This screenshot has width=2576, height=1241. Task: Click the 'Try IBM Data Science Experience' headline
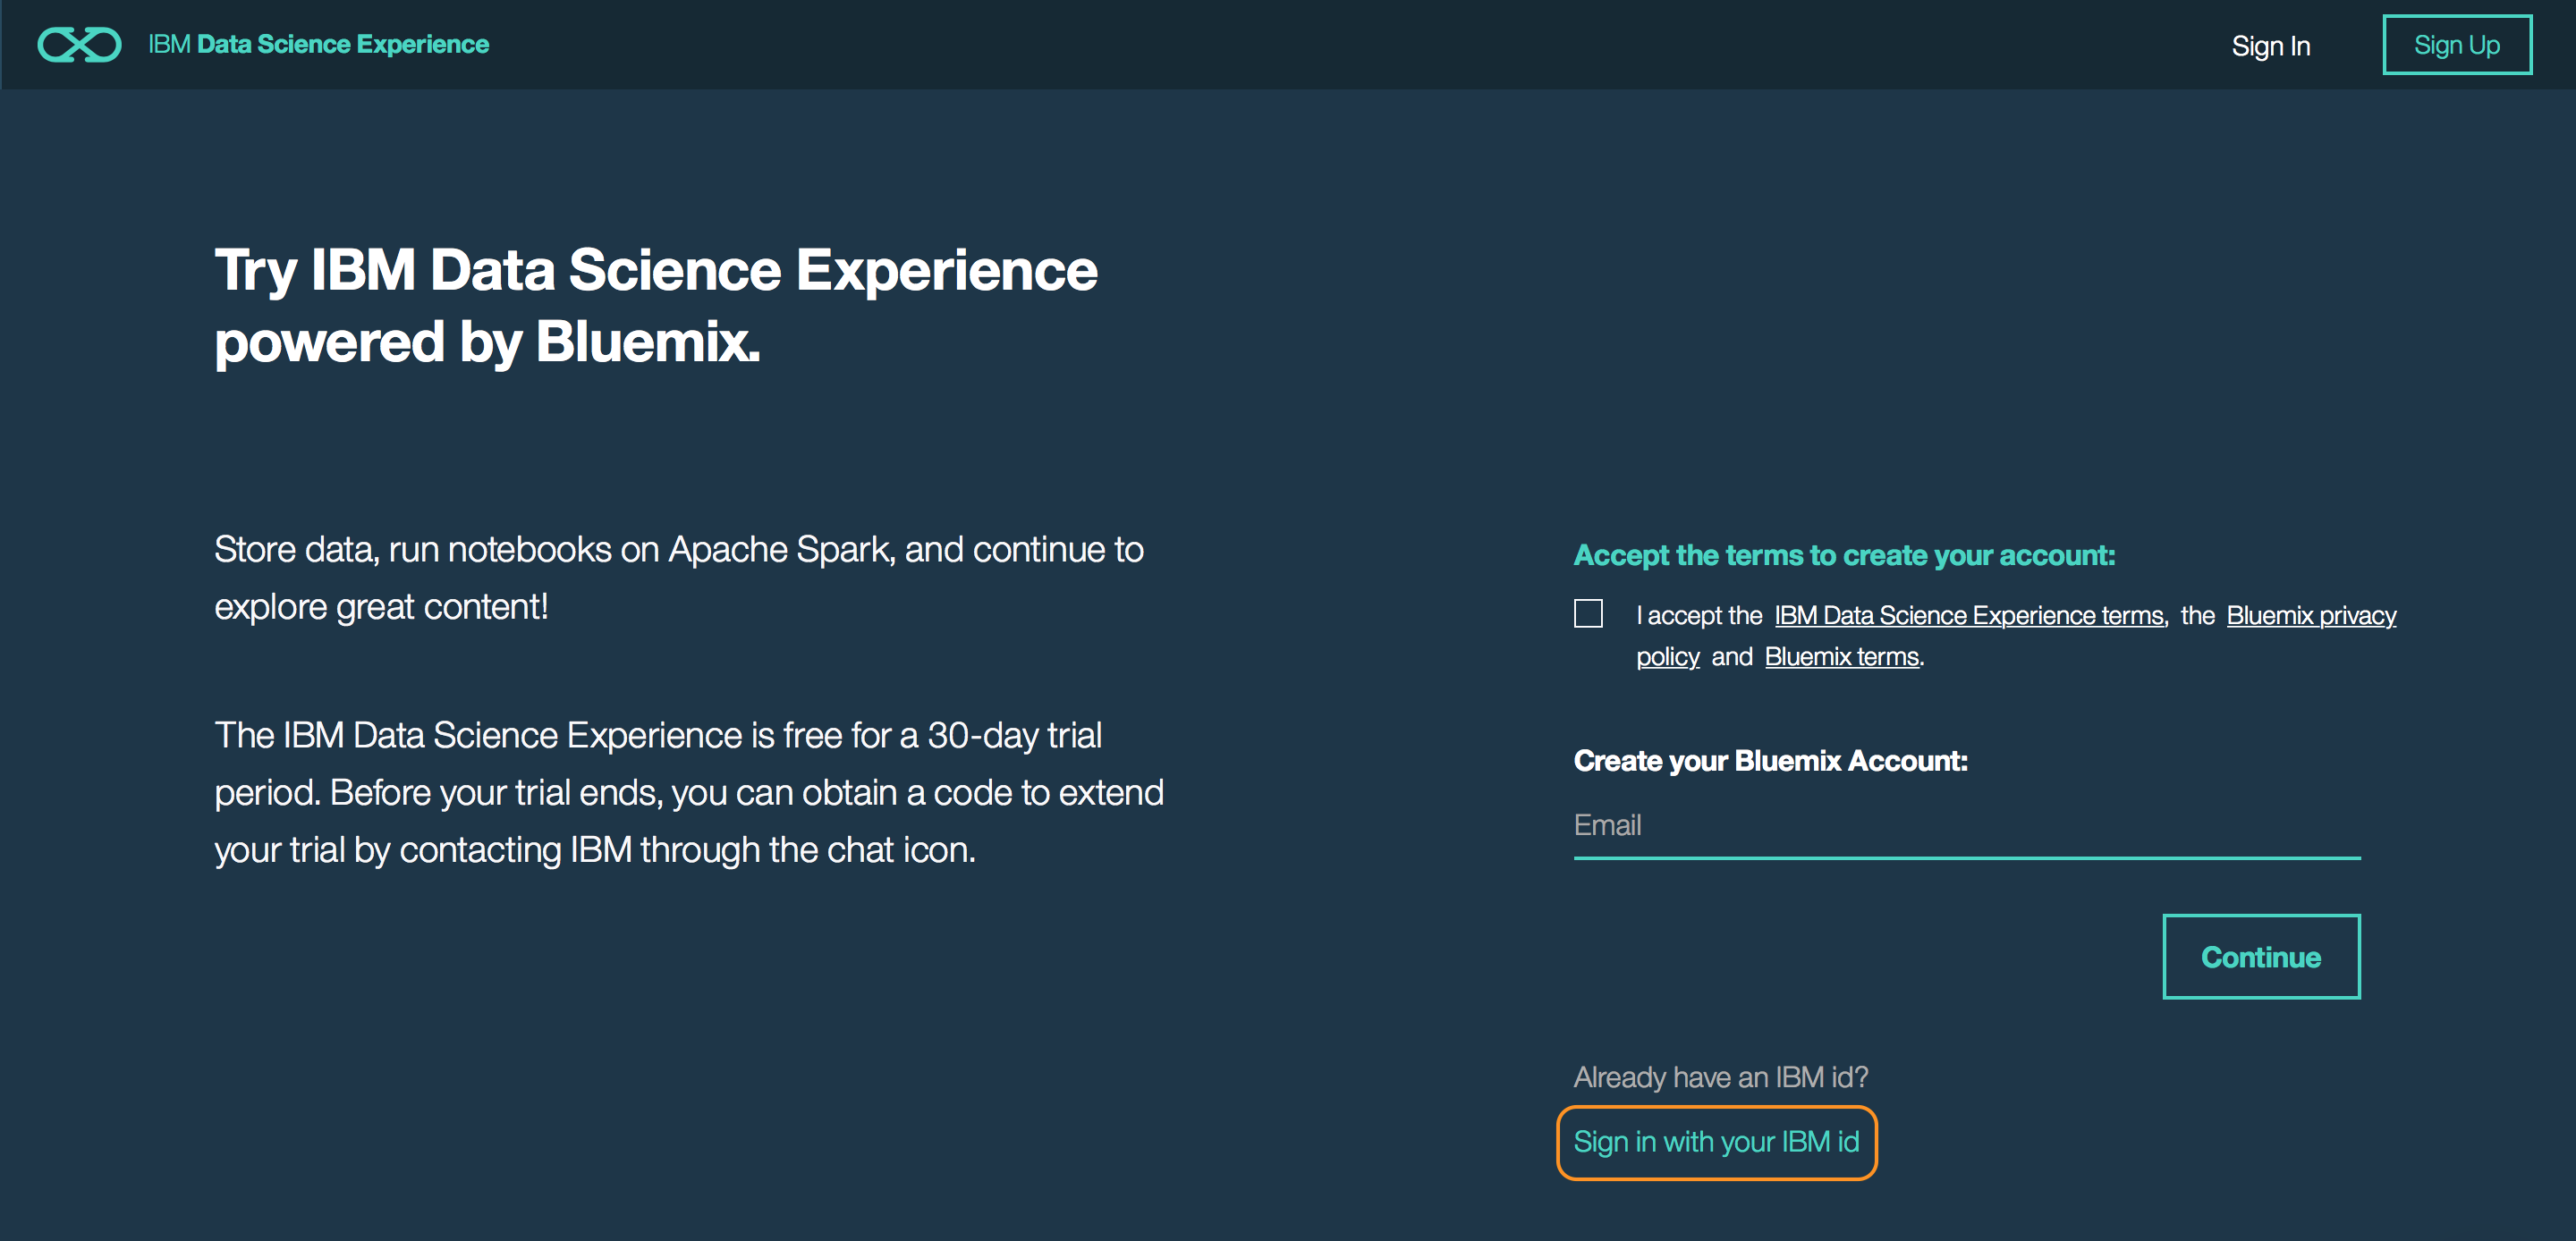coord(656,270)
